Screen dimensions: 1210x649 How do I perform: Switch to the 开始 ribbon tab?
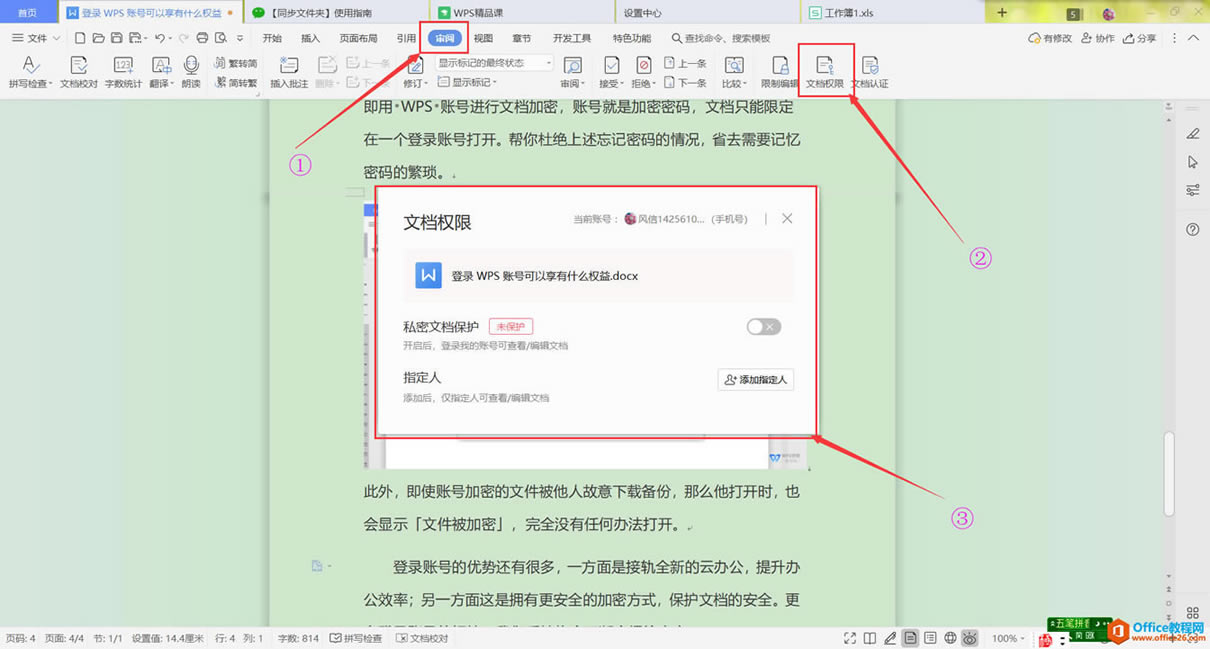pos(272,38)
